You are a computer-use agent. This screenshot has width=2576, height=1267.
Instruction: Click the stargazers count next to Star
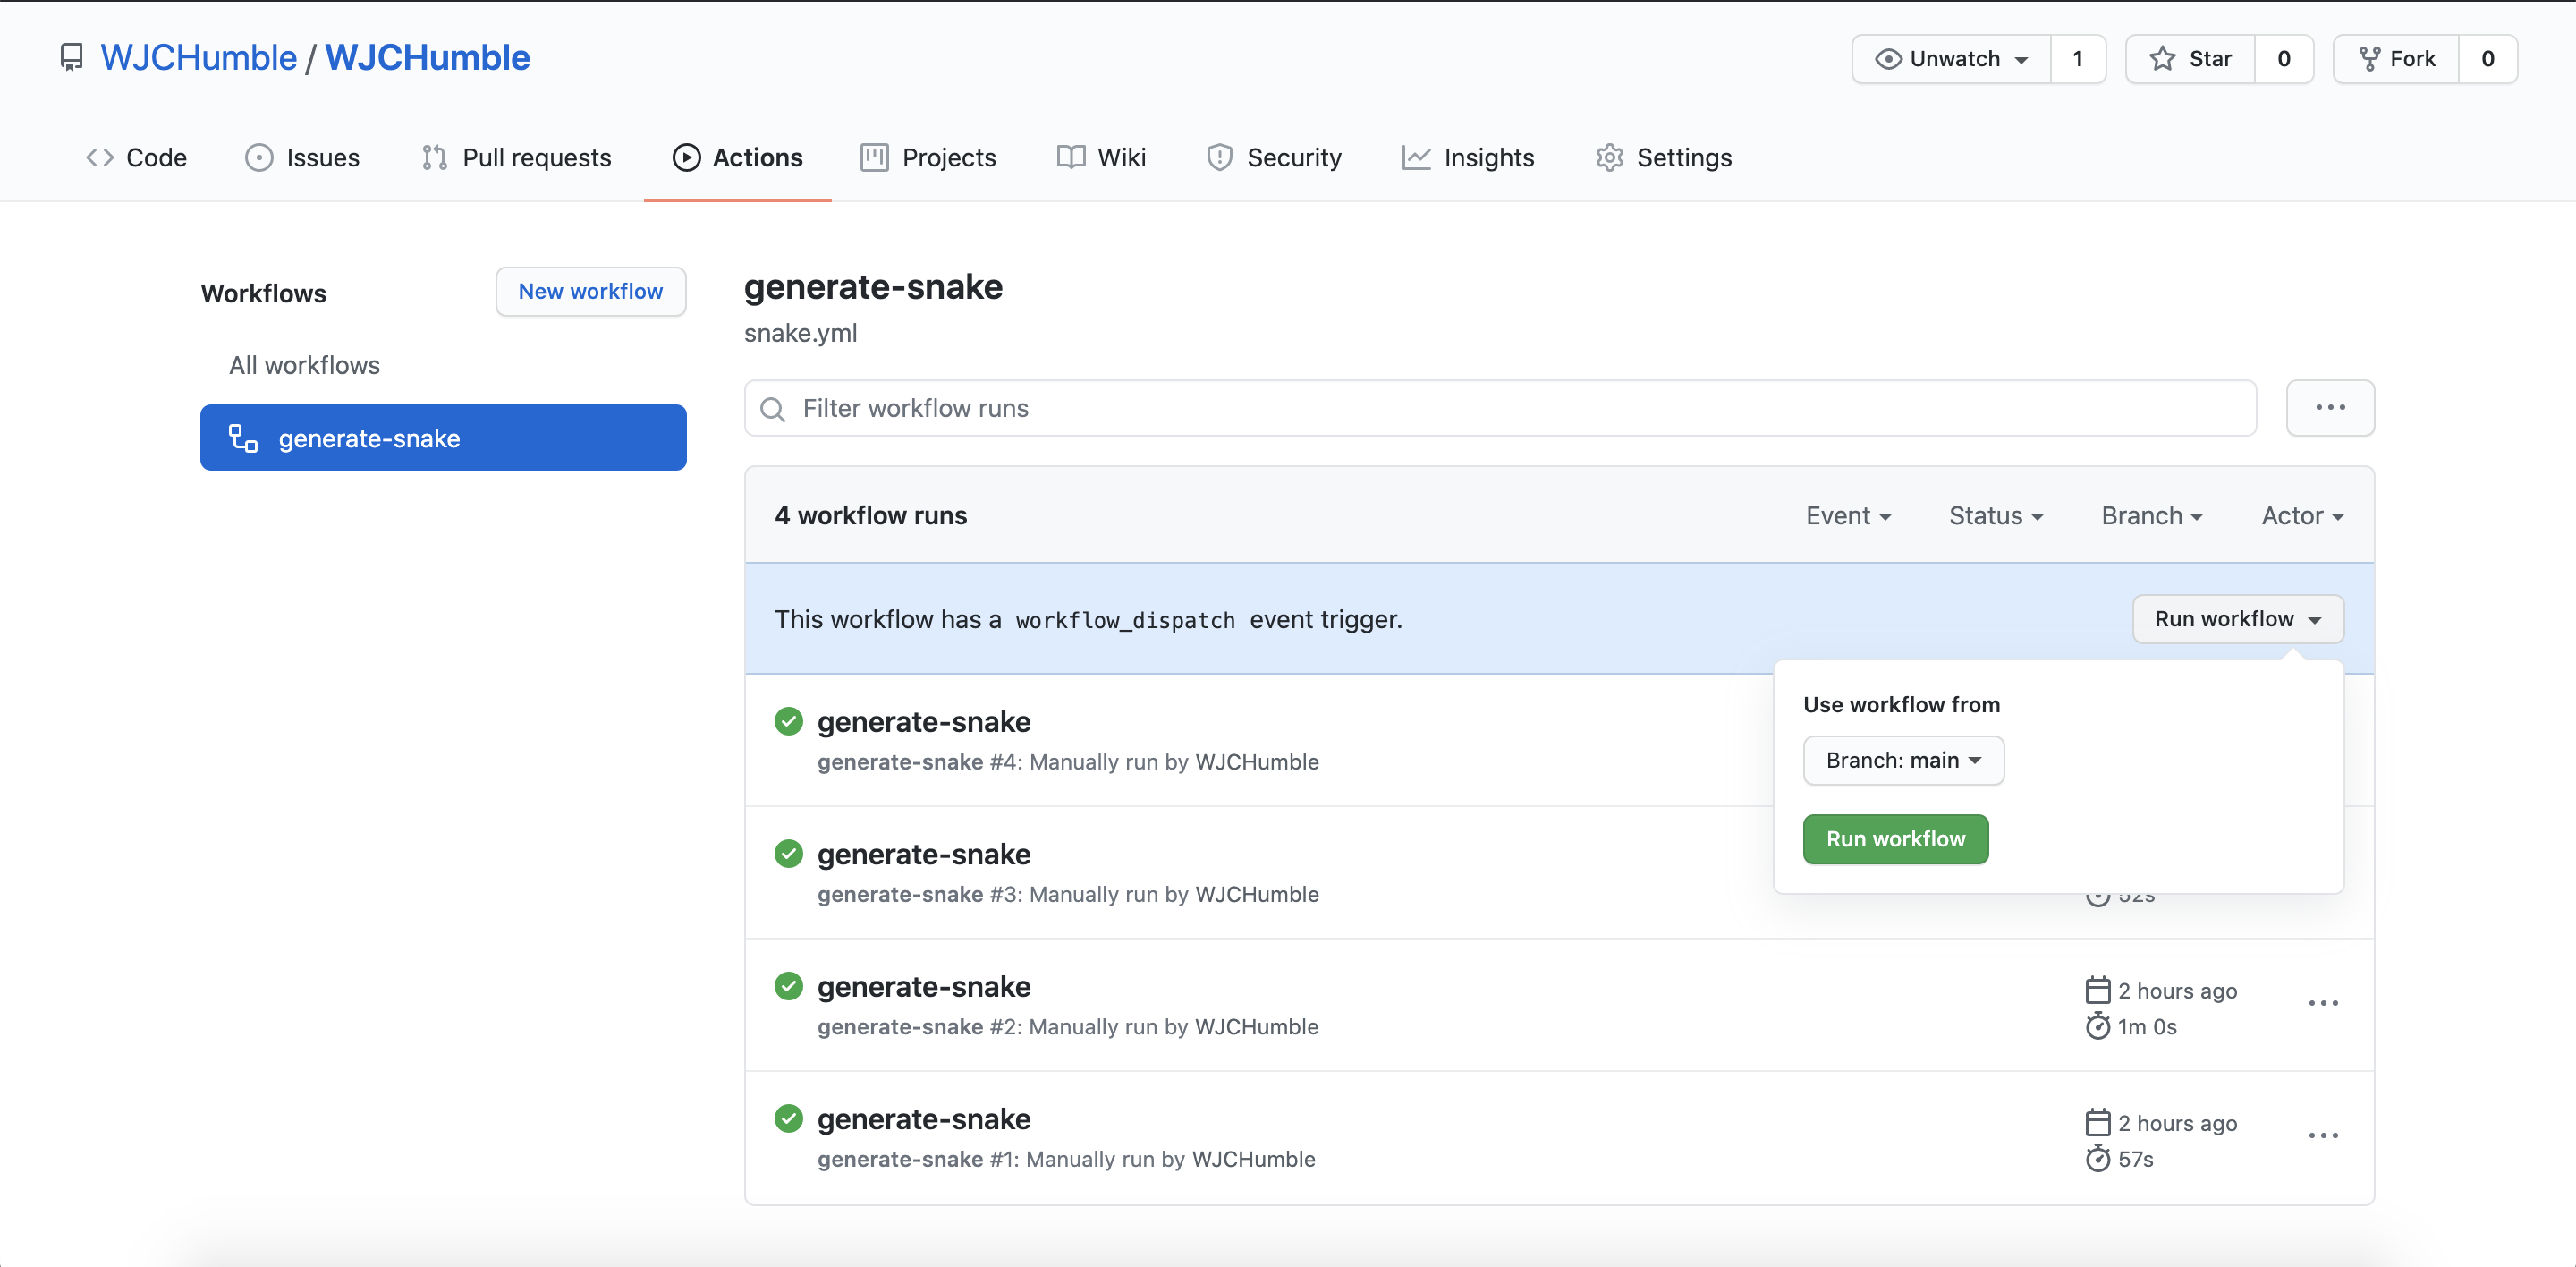click(x=2284, y=59)
